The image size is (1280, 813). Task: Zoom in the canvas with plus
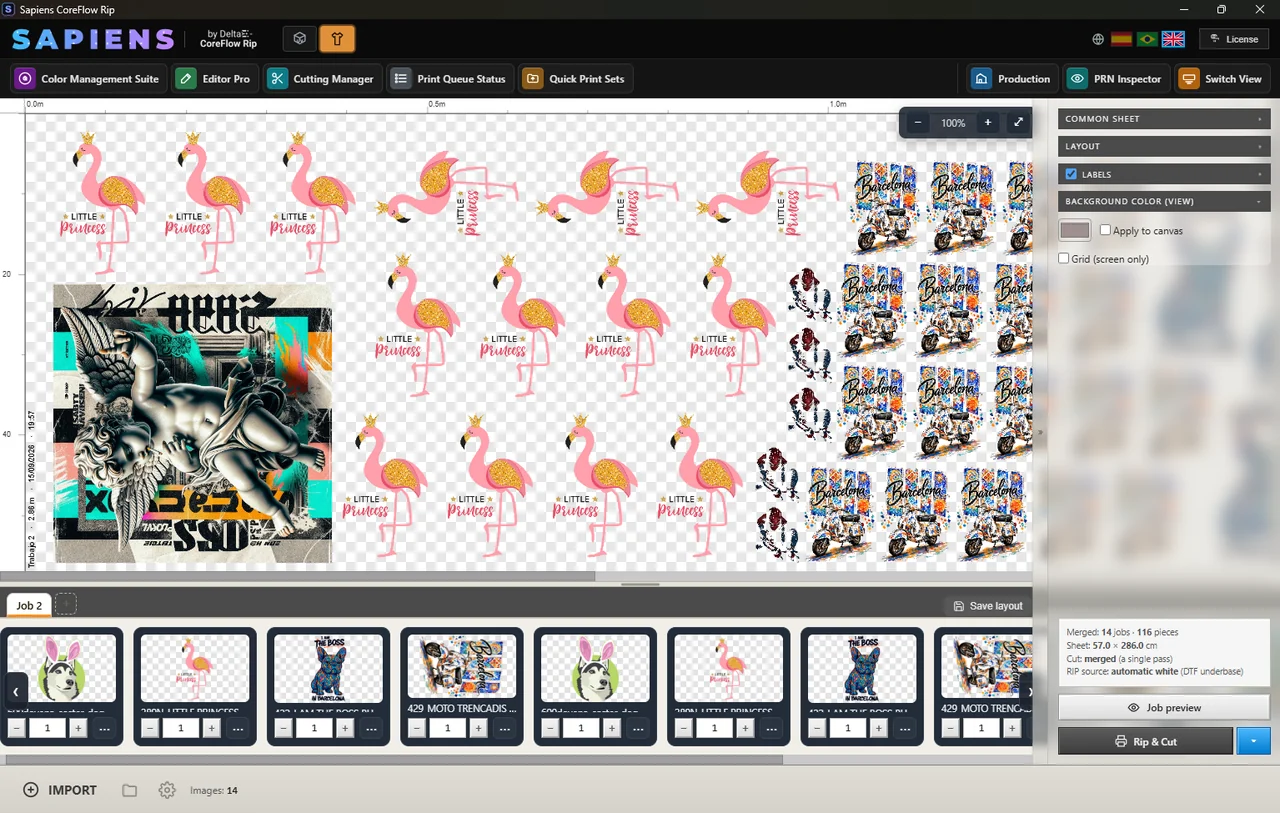tap(988, 123)
